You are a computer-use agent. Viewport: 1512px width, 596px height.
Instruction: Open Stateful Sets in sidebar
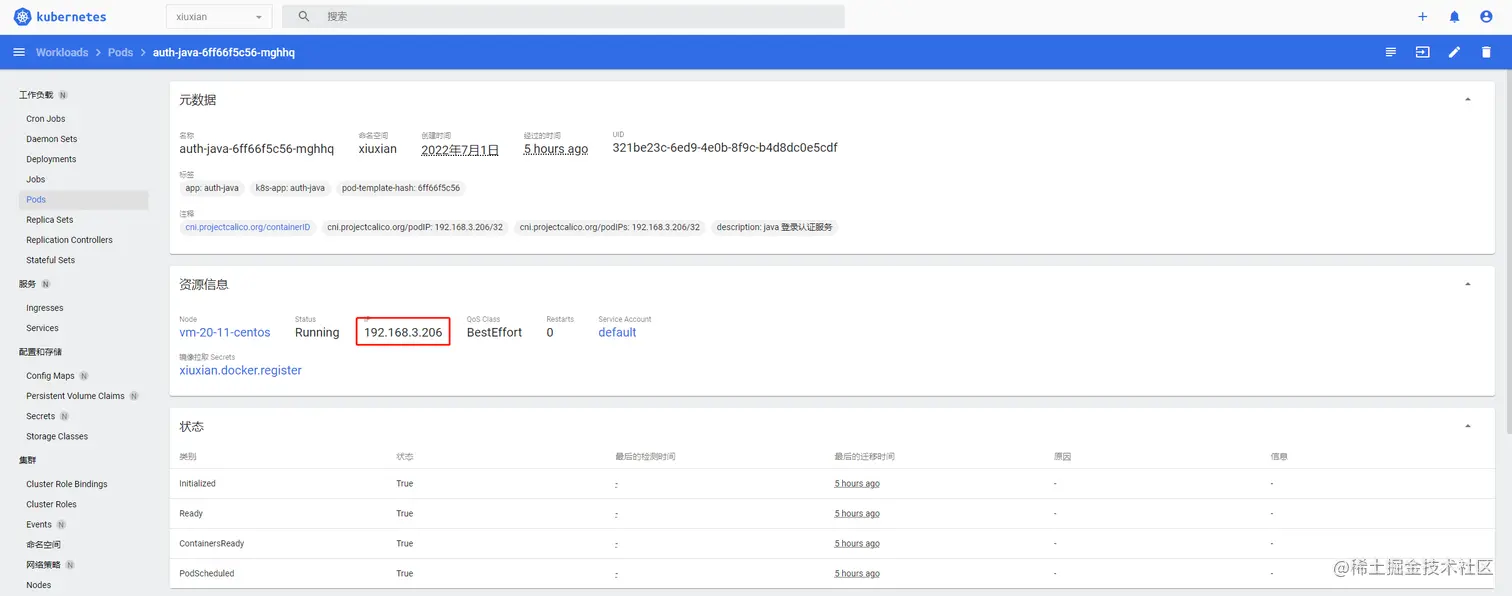[x=51, y=260]
